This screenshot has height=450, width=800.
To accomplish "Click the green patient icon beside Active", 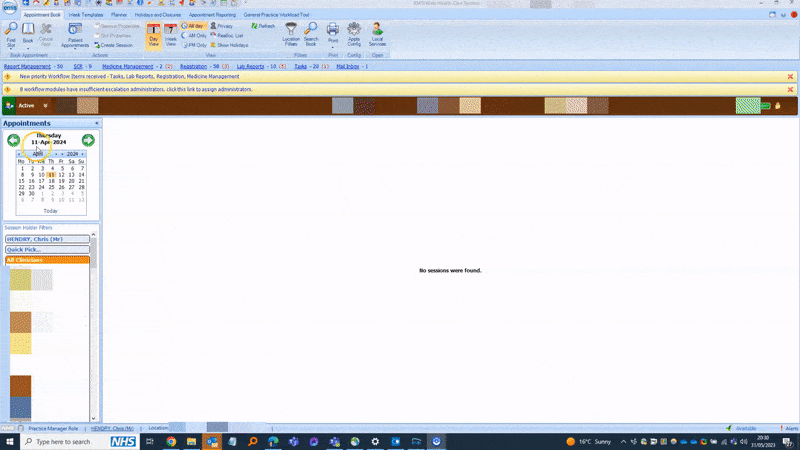I will click(x=9, y=106).
